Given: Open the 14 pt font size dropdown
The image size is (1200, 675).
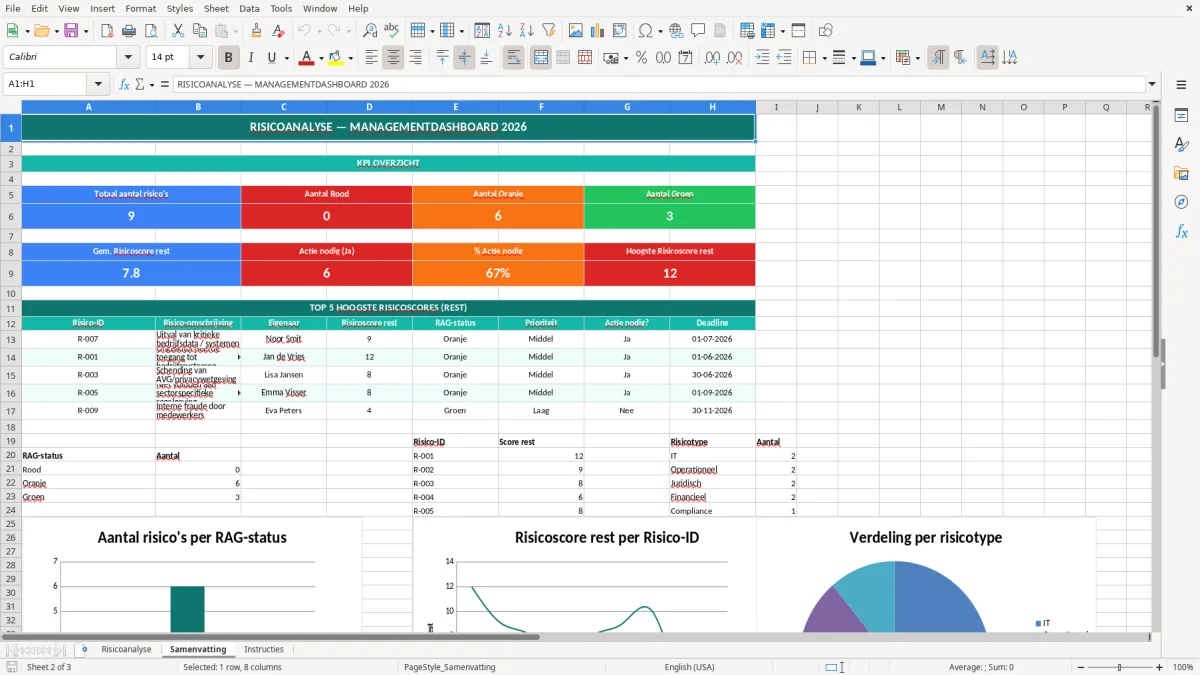Looking at the screenshot, I should pos(201,58).
